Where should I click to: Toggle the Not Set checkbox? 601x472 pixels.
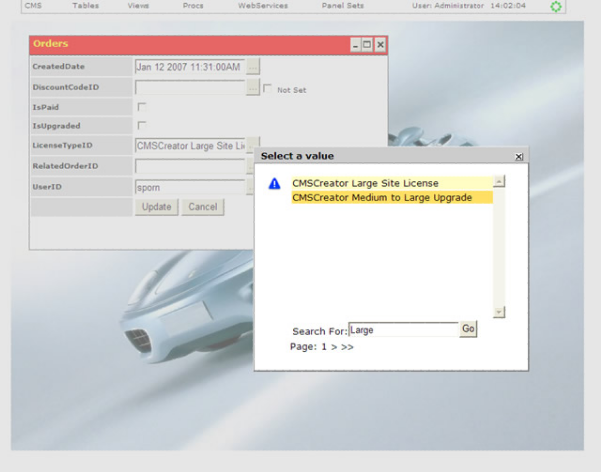click(x=267, y=89)
